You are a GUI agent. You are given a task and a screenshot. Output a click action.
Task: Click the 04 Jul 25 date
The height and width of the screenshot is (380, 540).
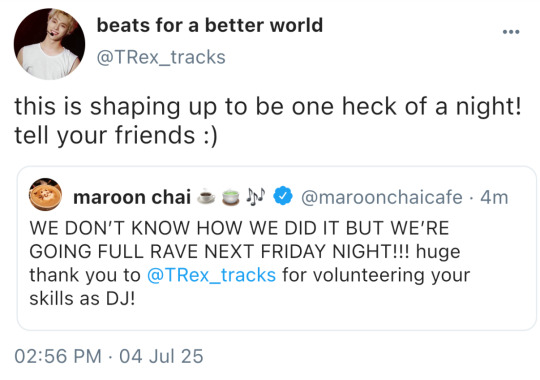point(161,356)
